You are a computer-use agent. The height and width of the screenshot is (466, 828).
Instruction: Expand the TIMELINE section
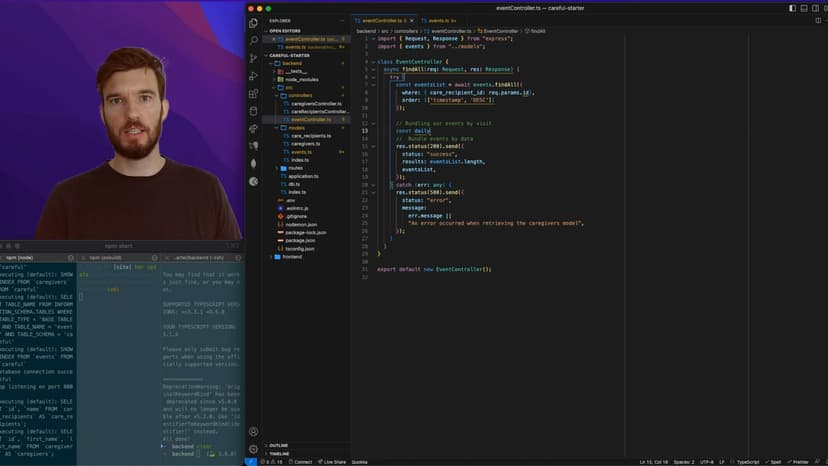pos(279,453)
